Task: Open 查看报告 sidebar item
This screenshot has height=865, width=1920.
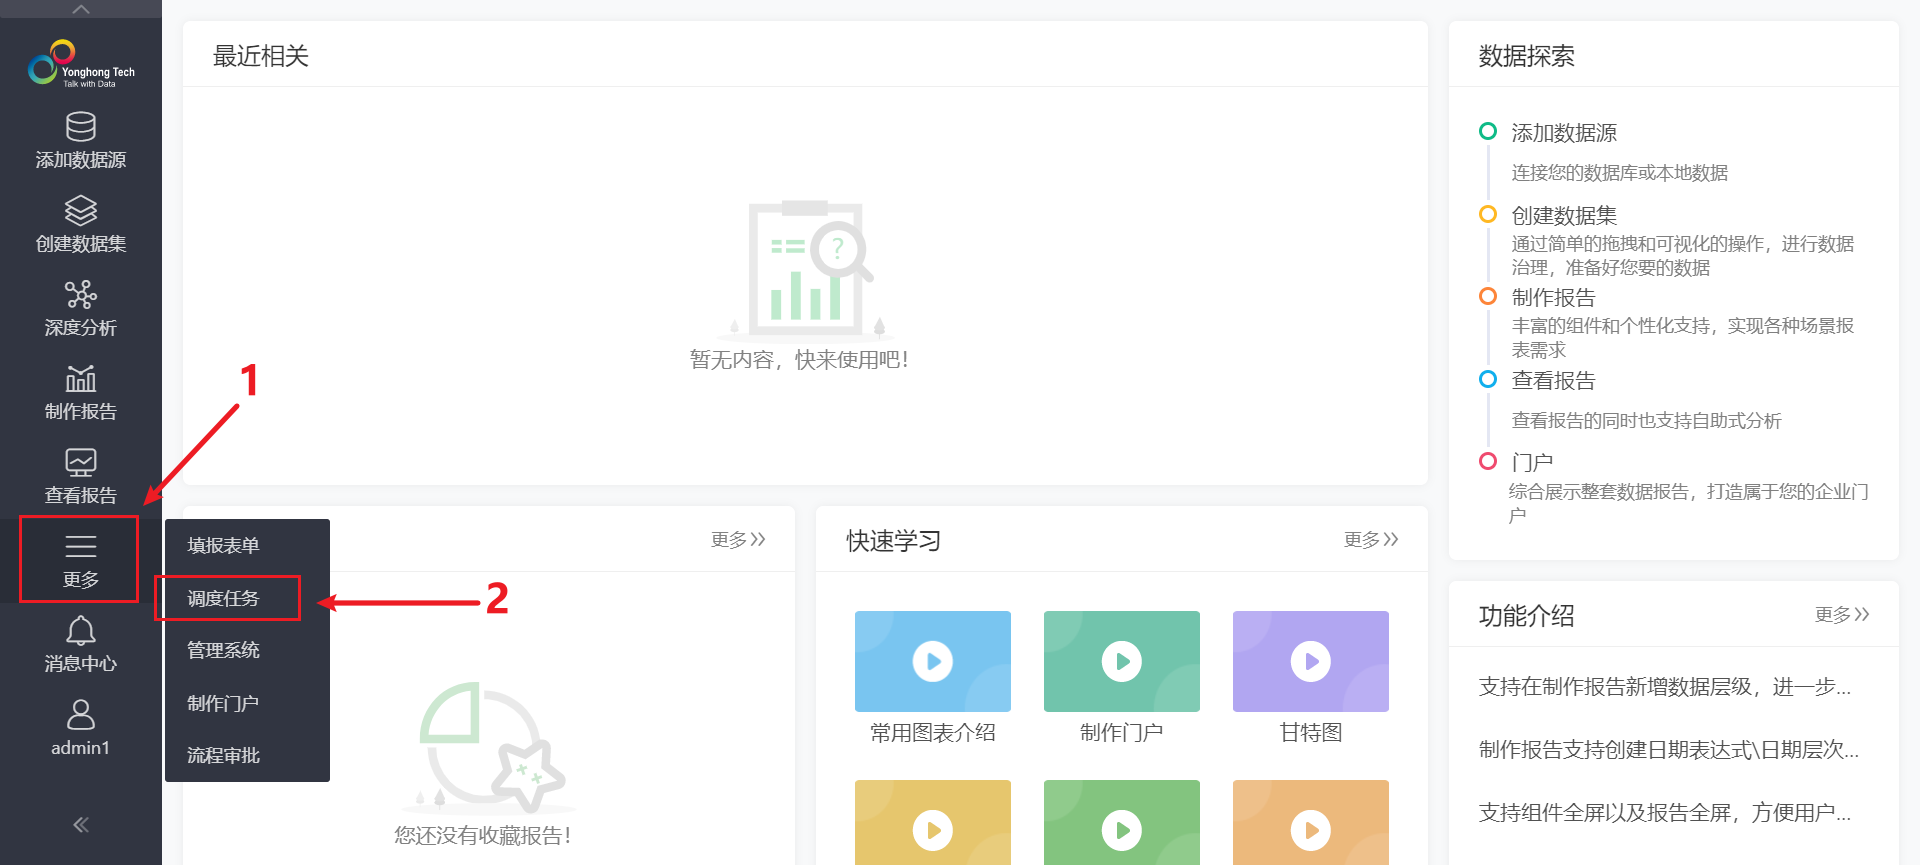Action: (81, 477)
